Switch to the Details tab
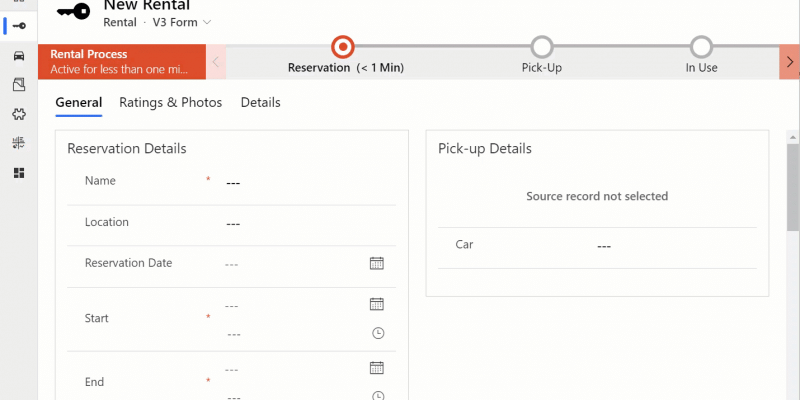This screenshot has height=400, width=800. (x=261, y=103)
